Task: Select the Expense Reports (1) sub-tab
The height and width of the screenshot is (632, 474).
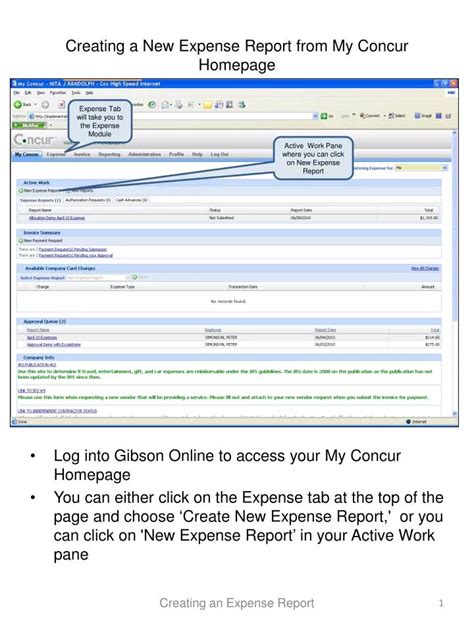Action: 40,200
